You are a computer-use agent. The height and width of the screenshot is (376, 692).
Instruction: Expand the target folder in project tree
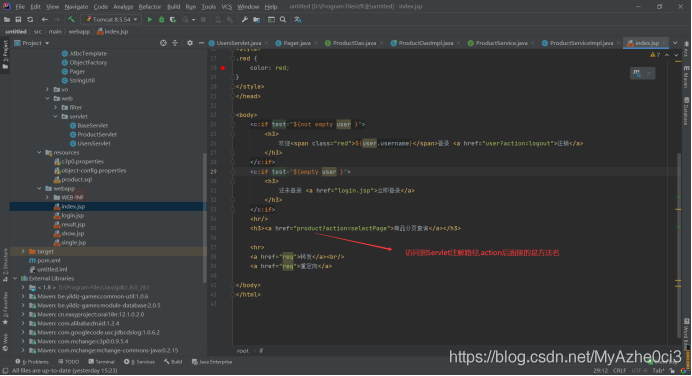click(23, 252)
